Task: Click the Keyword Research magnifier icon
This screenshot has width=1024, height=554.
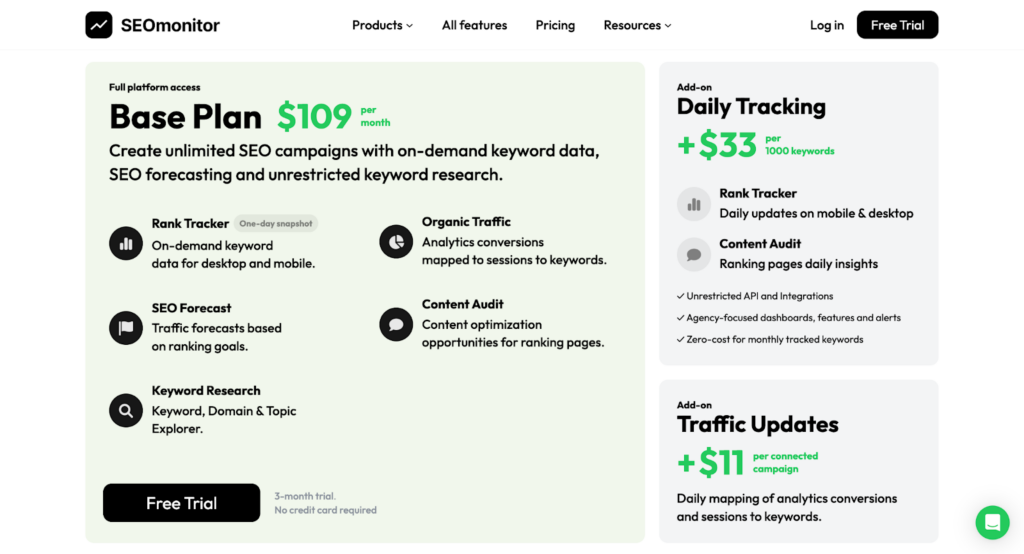Action: point(126,410)
